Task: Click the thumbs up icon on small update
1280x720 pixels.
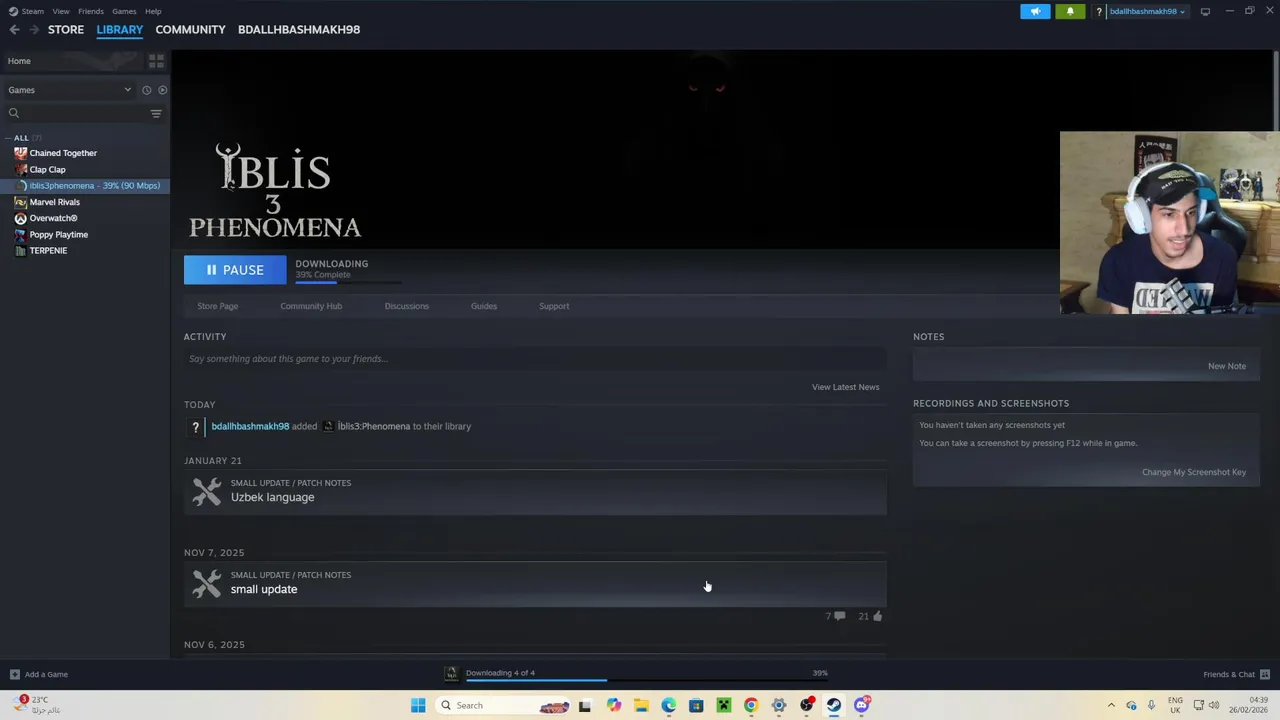Action: [x=877, y=616]
